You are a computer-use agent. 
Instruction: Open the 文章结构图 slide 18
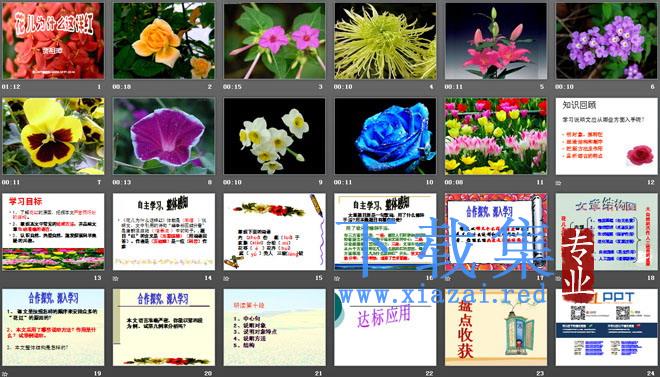pos(607,232)
